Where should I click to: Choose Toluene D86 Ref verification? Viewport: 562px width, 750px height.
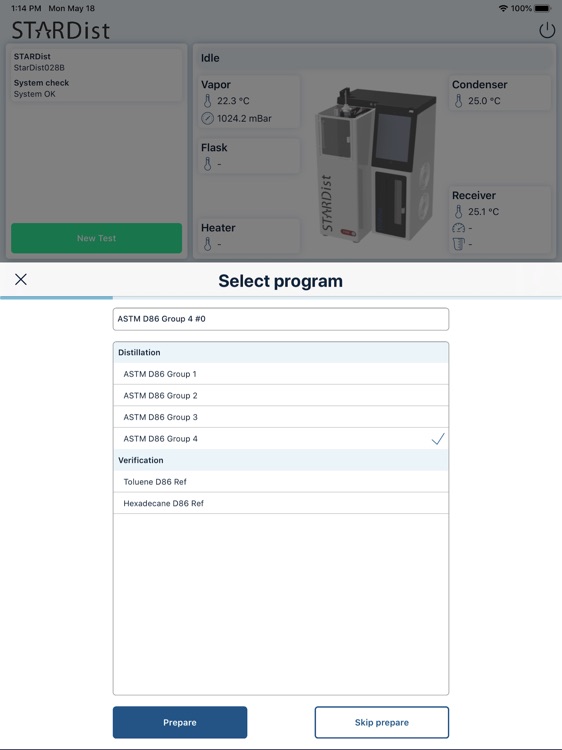click(x=281, y=482)
